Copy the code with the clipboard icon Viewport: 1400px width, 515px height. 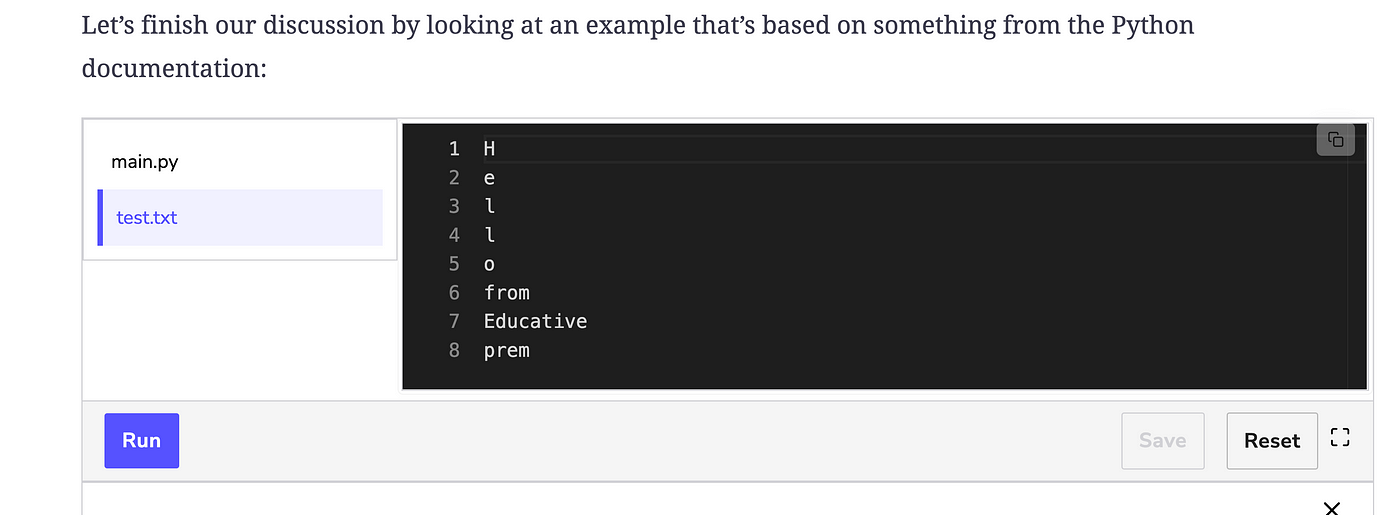pyautogui.click(x=1335, y=140)
